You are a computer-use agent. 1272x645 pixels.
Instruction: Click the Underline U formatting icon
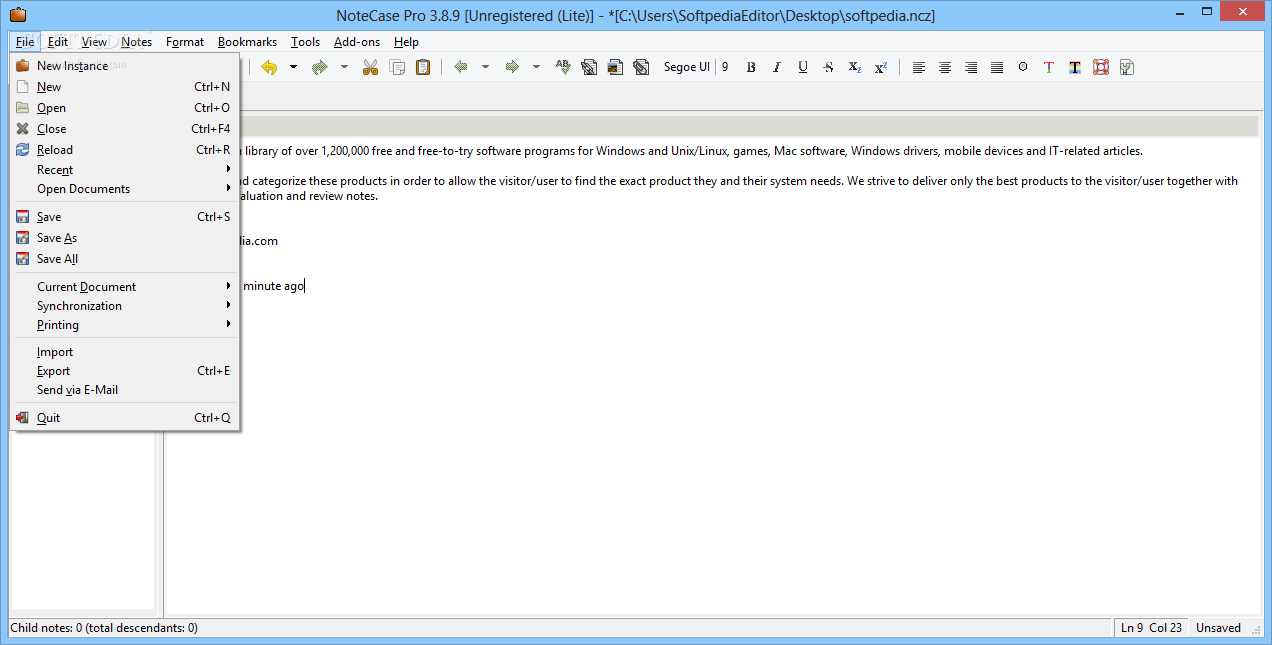tap(803, 67)
